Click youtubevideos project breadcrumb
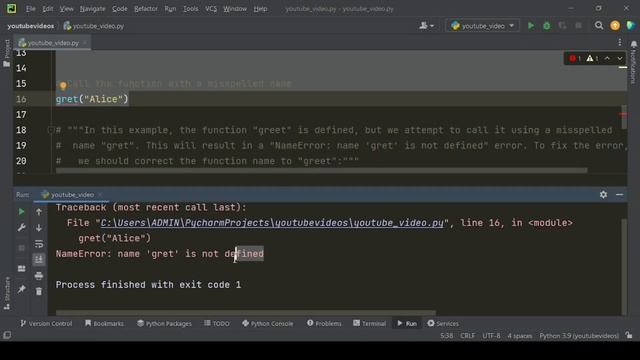This screenshot has width=640, height=360. (x=31, y=26)
